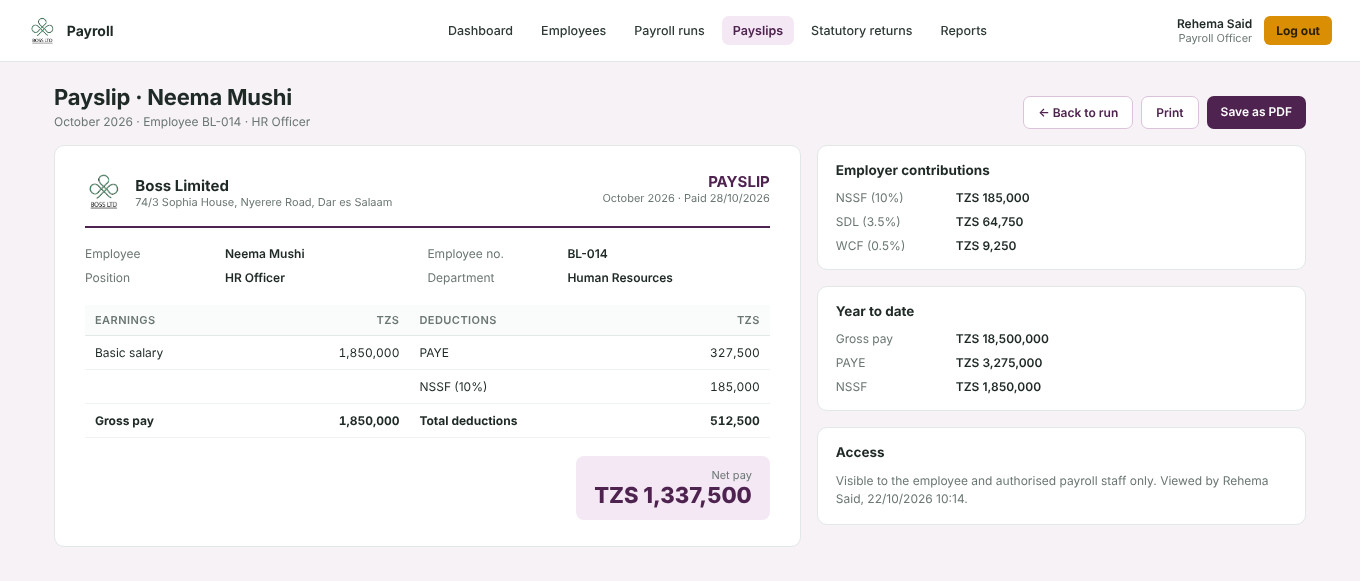Image resolution: width=1360 pixels, height=581 pixels.
Task: Save payslip as PDF
Action: coord(1256,113)
